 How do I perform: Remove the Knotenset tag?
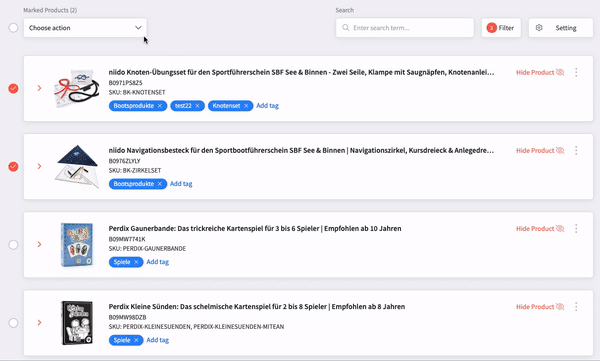click(x=246, y=106)
